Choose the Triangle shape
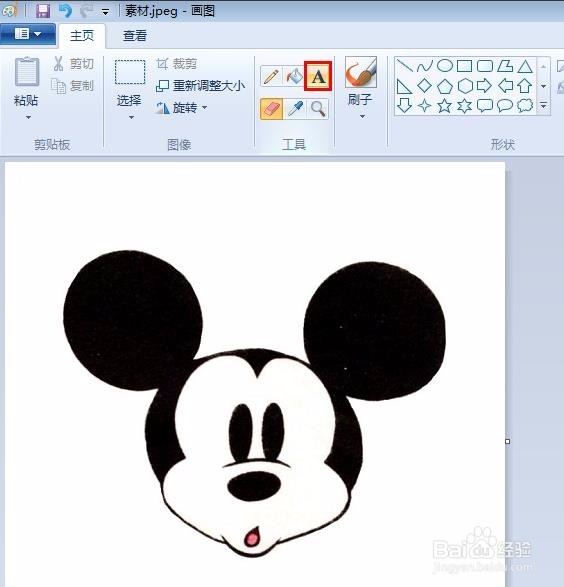Screen dimensions: 564x587 pos(525,66)
